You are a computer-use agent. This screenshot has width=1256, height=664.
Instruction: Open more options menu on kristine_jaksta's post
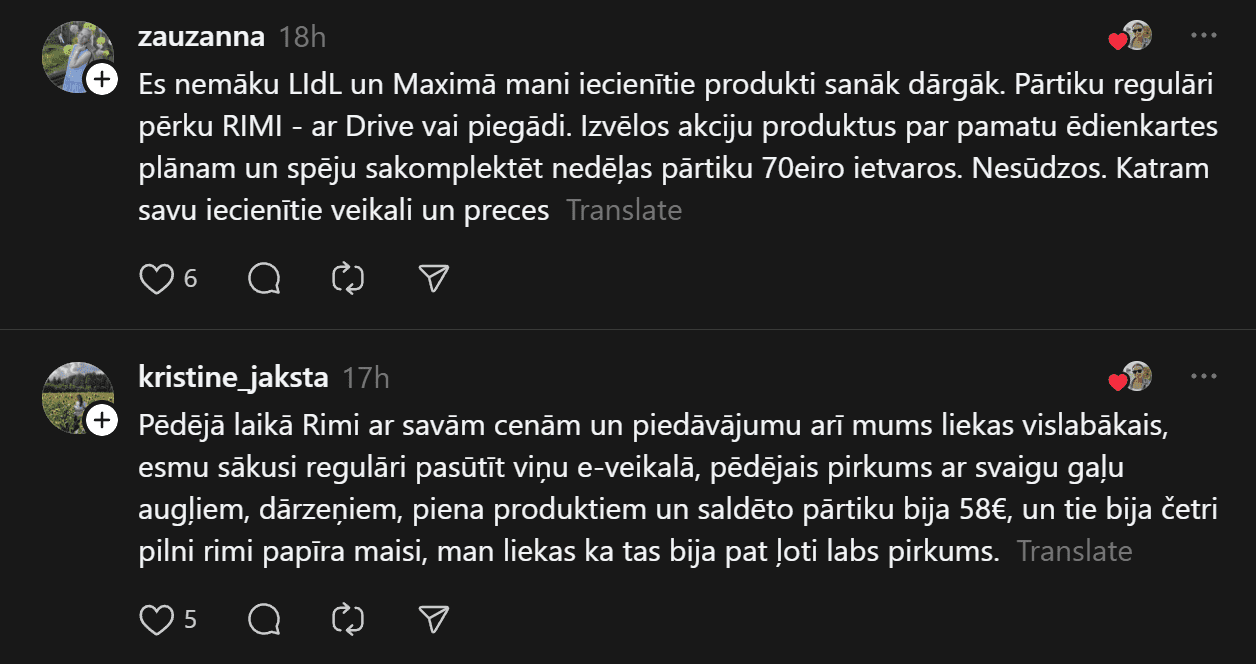coord(1203,377)
